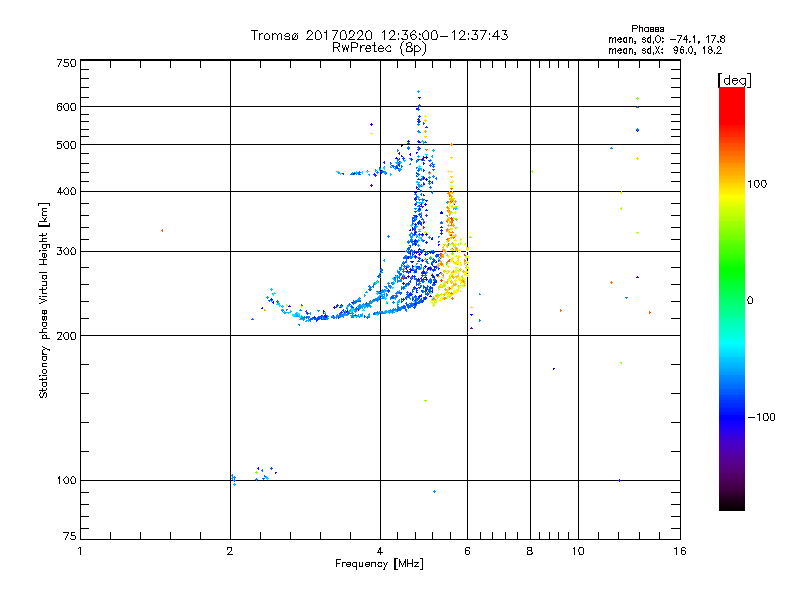Click the x-axis tick label '6'
The image size is (800, 600).
[467, 551]
